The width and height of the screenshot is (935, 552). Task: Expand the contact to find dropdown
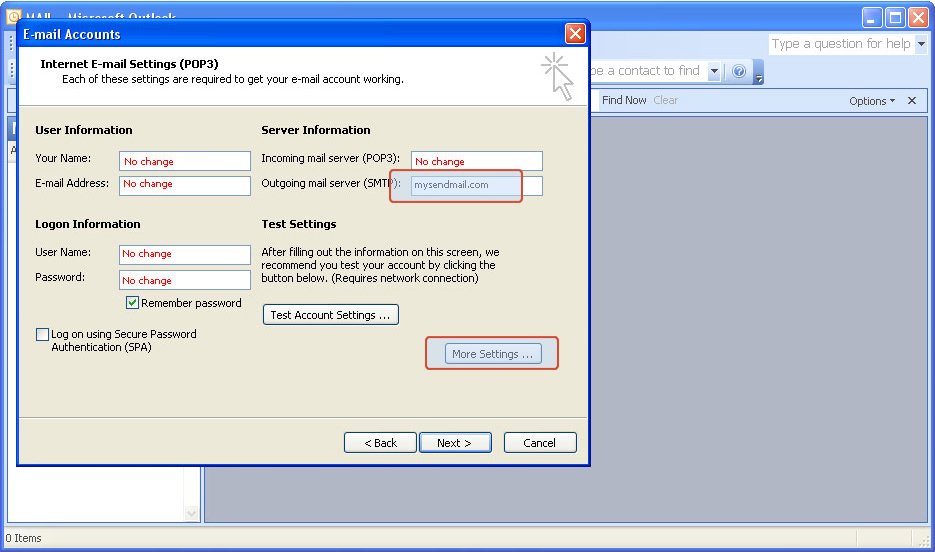tap(714, 71)
